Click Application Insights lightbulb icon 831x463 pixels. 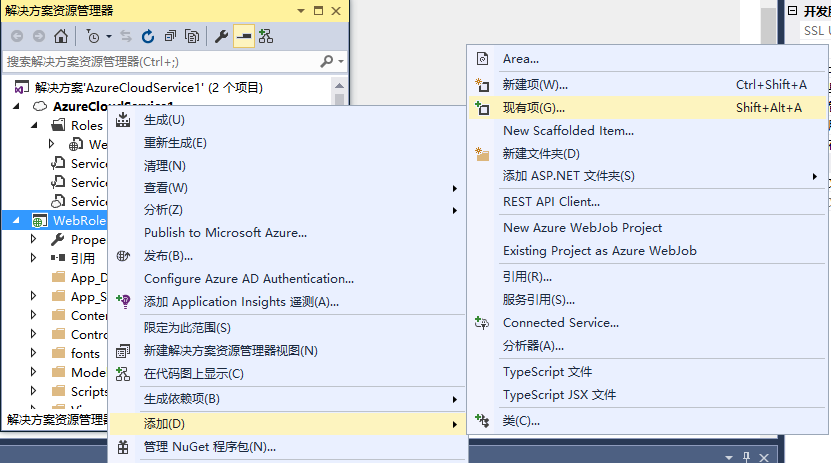click(x=123, y=301)
